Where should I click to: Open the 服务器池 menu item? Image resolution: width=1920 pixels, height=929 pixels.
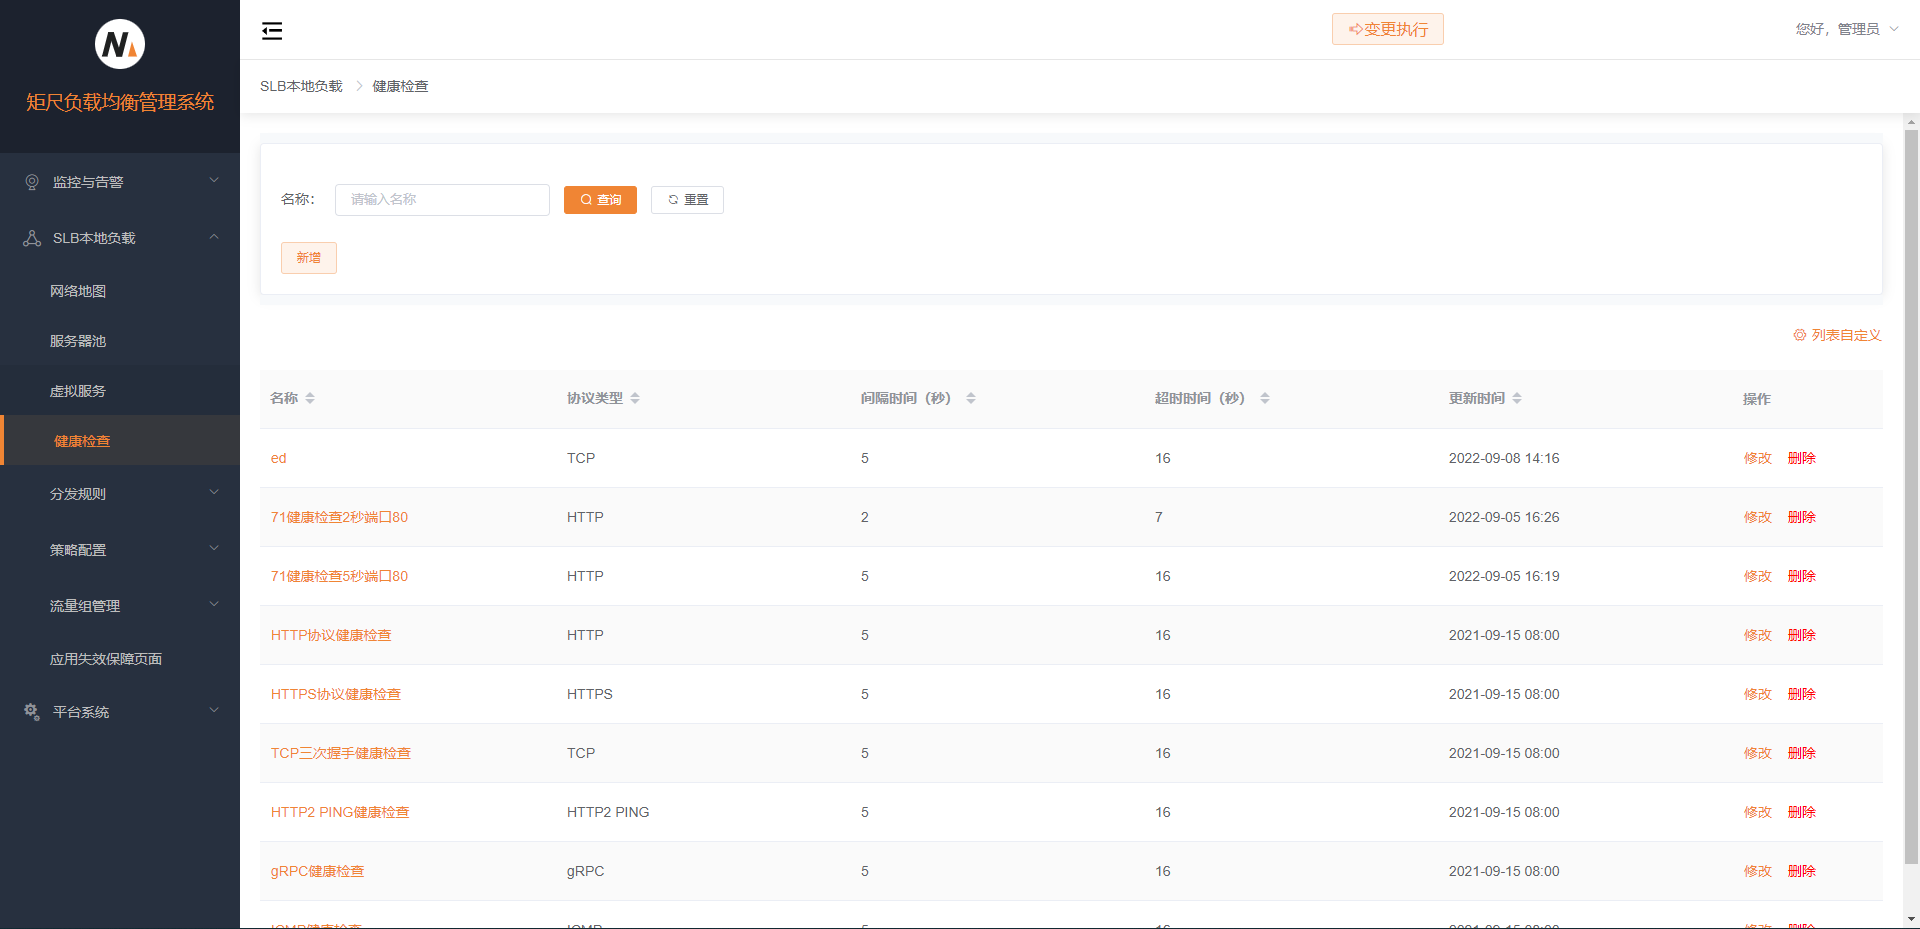(x=78, y=341)
